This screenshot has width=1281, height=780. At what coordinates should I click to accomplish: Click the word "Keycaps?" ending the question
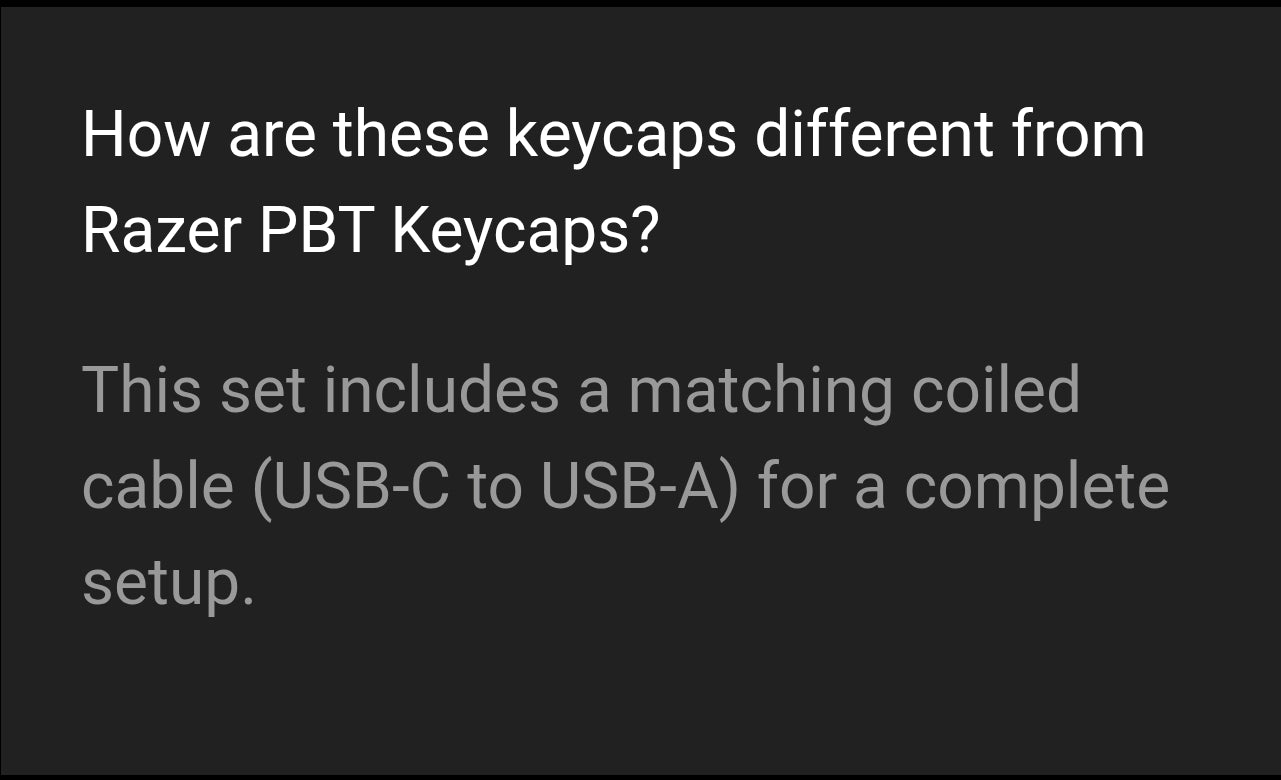[525, 231]
